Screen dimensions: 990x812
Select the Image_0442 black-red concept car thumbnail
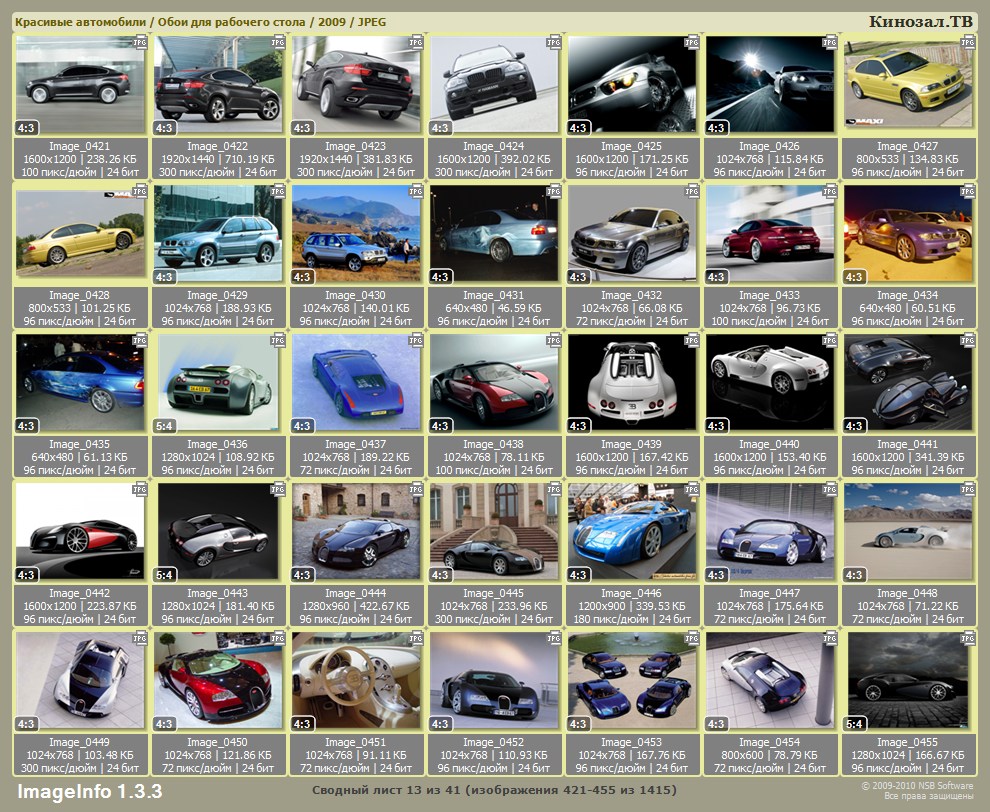click(80, 532)
